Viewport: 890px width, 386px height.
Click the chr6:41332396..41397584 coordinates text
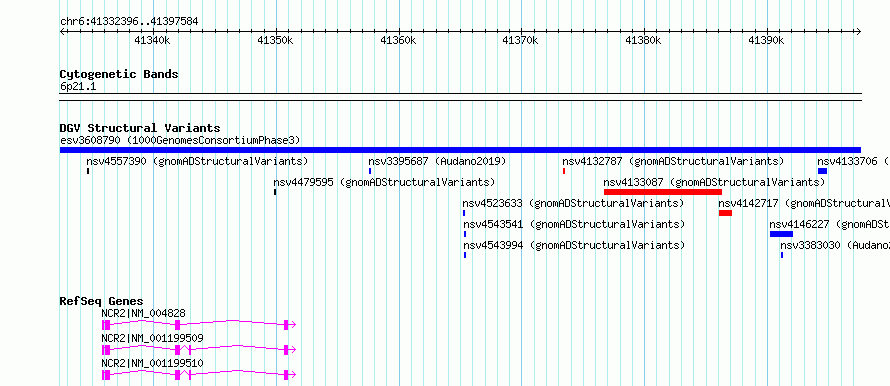click(x=129, y=22)
